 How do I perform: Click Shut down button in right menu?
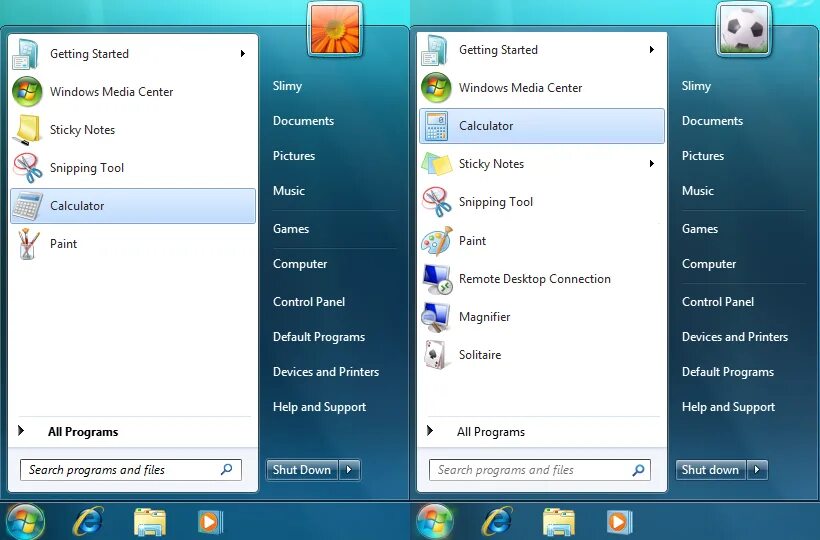coord(711,470)
